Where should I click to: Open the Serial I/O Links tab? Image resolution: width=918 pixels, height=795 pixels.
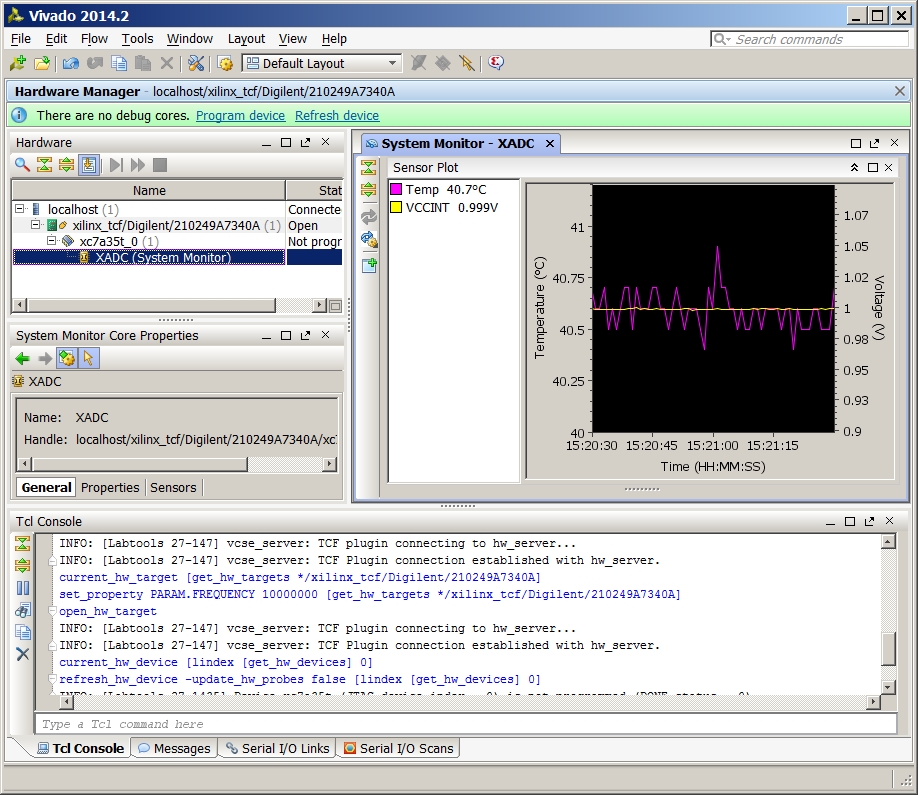[x=278, y=748]
